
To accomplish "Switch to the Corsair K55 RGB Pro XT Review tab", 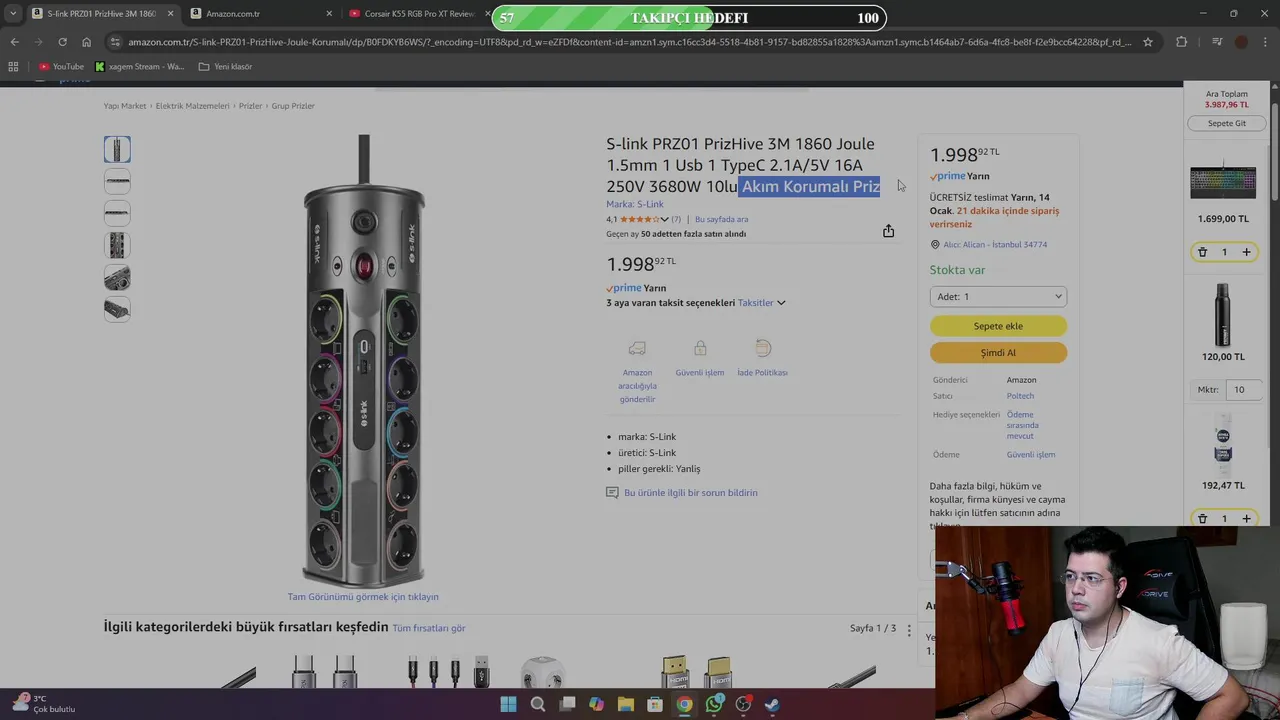I will point(415,14).
